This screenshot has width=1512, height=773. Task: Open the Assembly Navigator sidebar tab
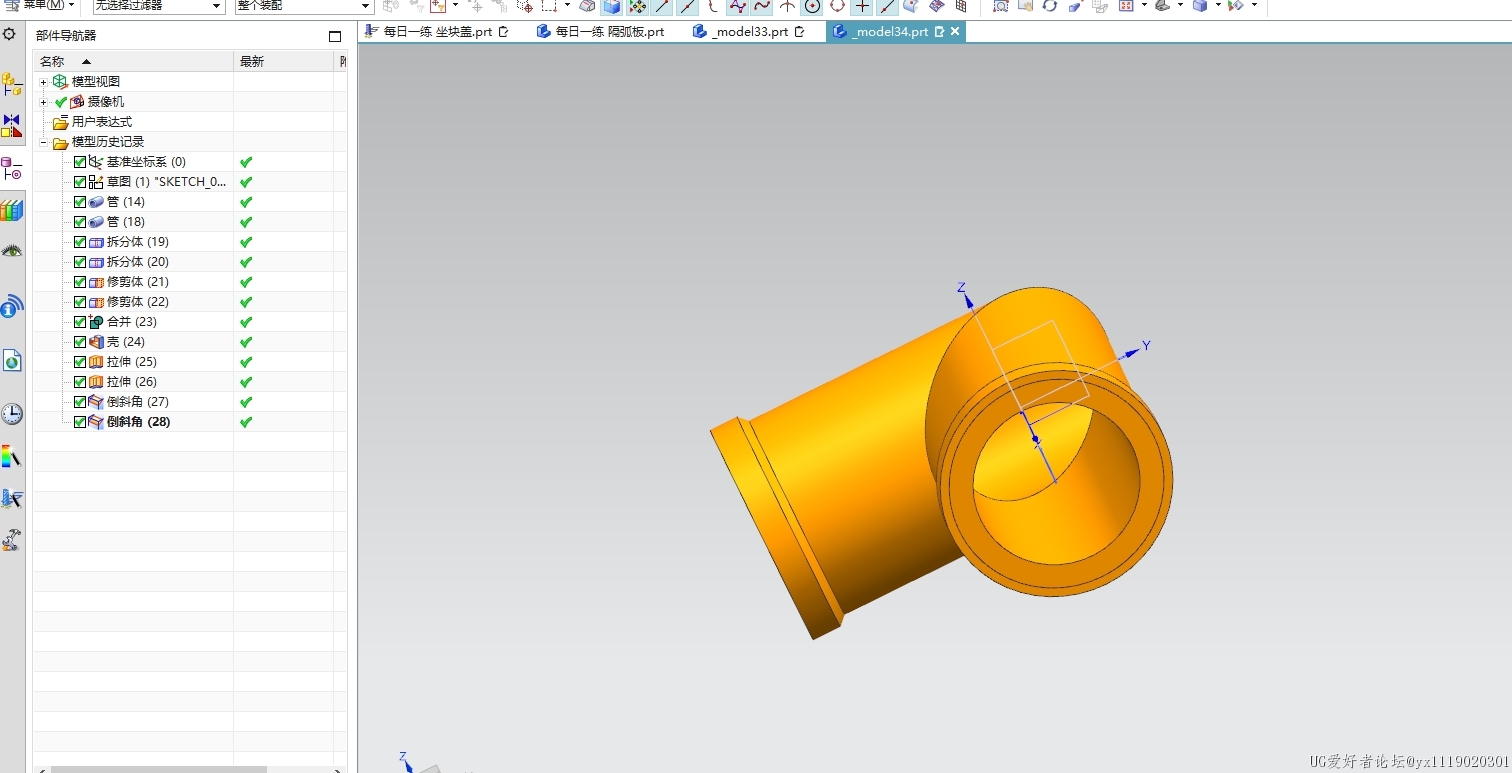click(x=11, y=84)
